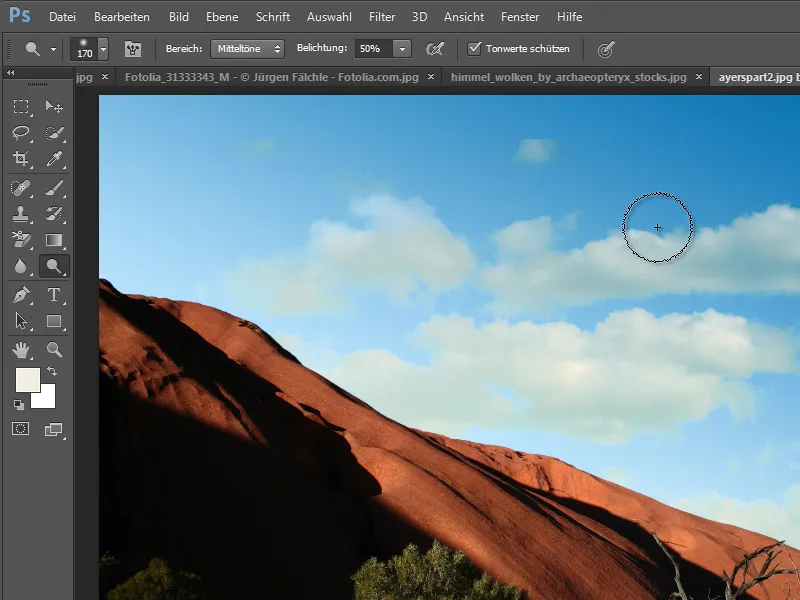
Task: Uncheck Tonwerte schützen checkbox
Action: point(474,48)
